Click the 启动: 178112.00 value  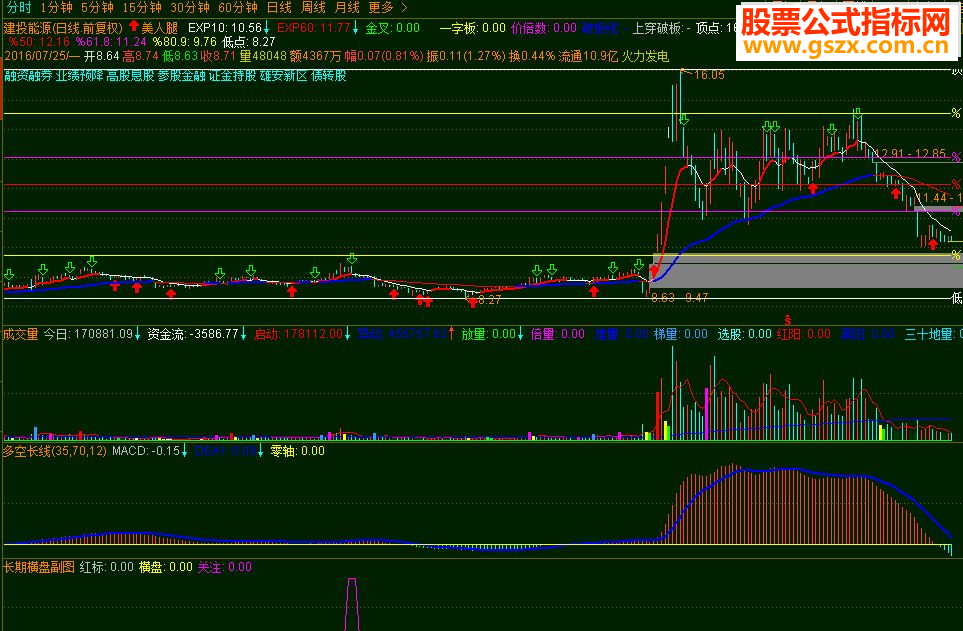point(298,334)
